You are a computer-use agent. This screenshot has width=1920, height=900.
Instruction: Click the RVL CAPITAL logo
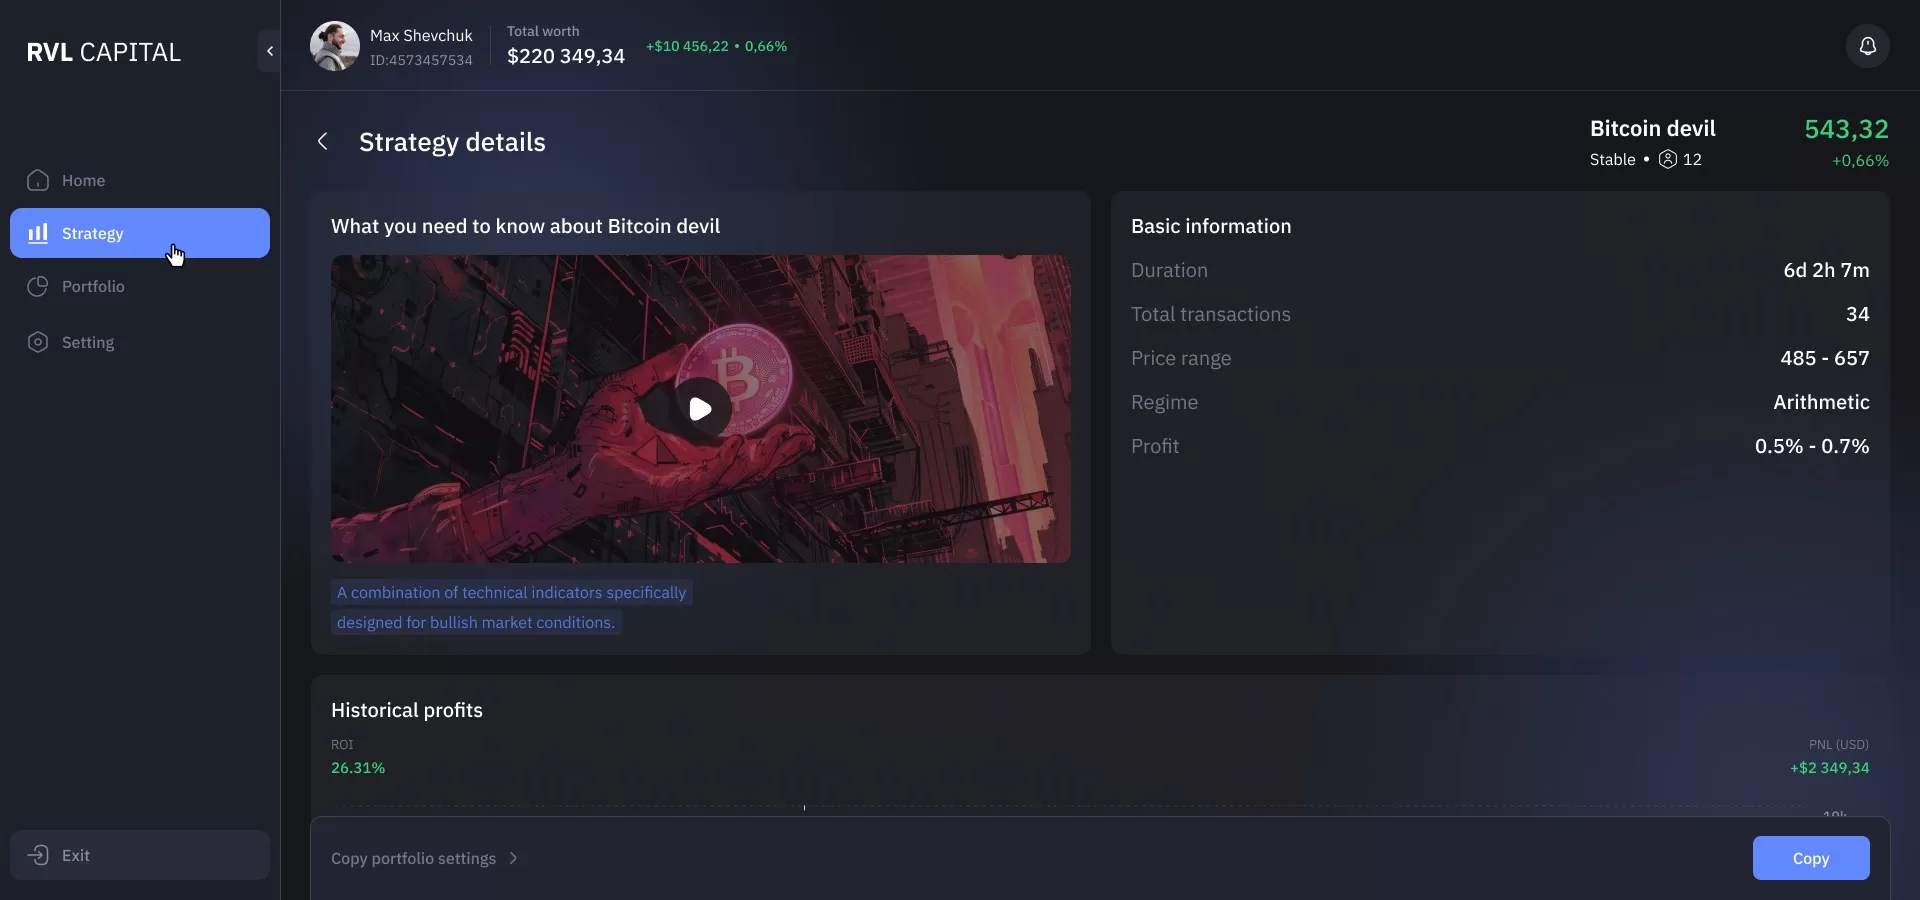(x=104, y=52)
